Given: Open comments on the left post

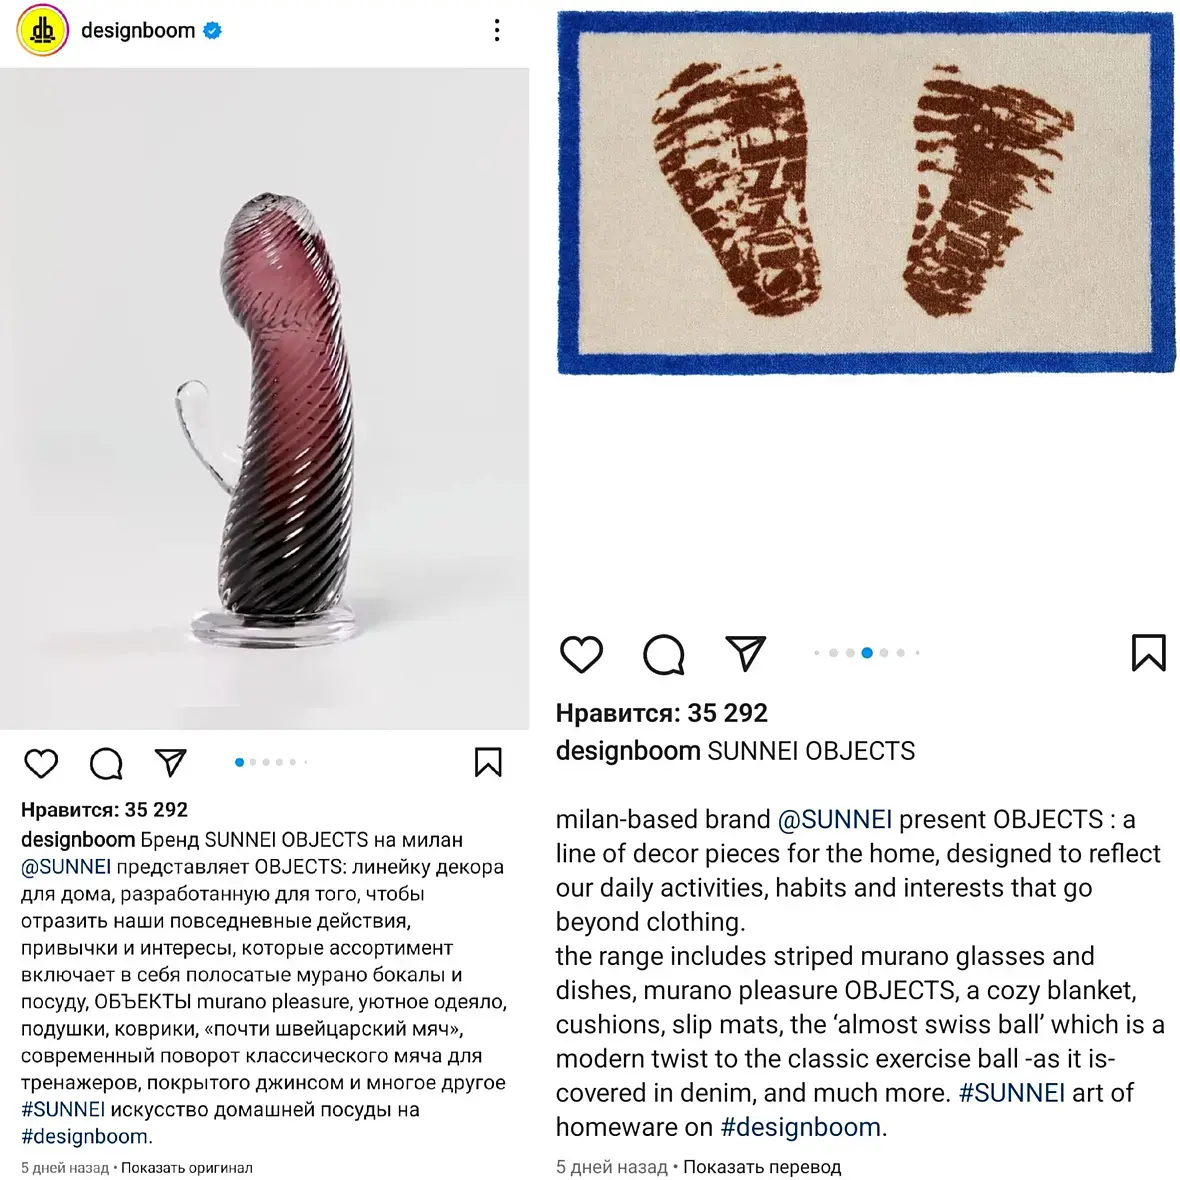Looking at the screenshot, I should coord(106,763).
